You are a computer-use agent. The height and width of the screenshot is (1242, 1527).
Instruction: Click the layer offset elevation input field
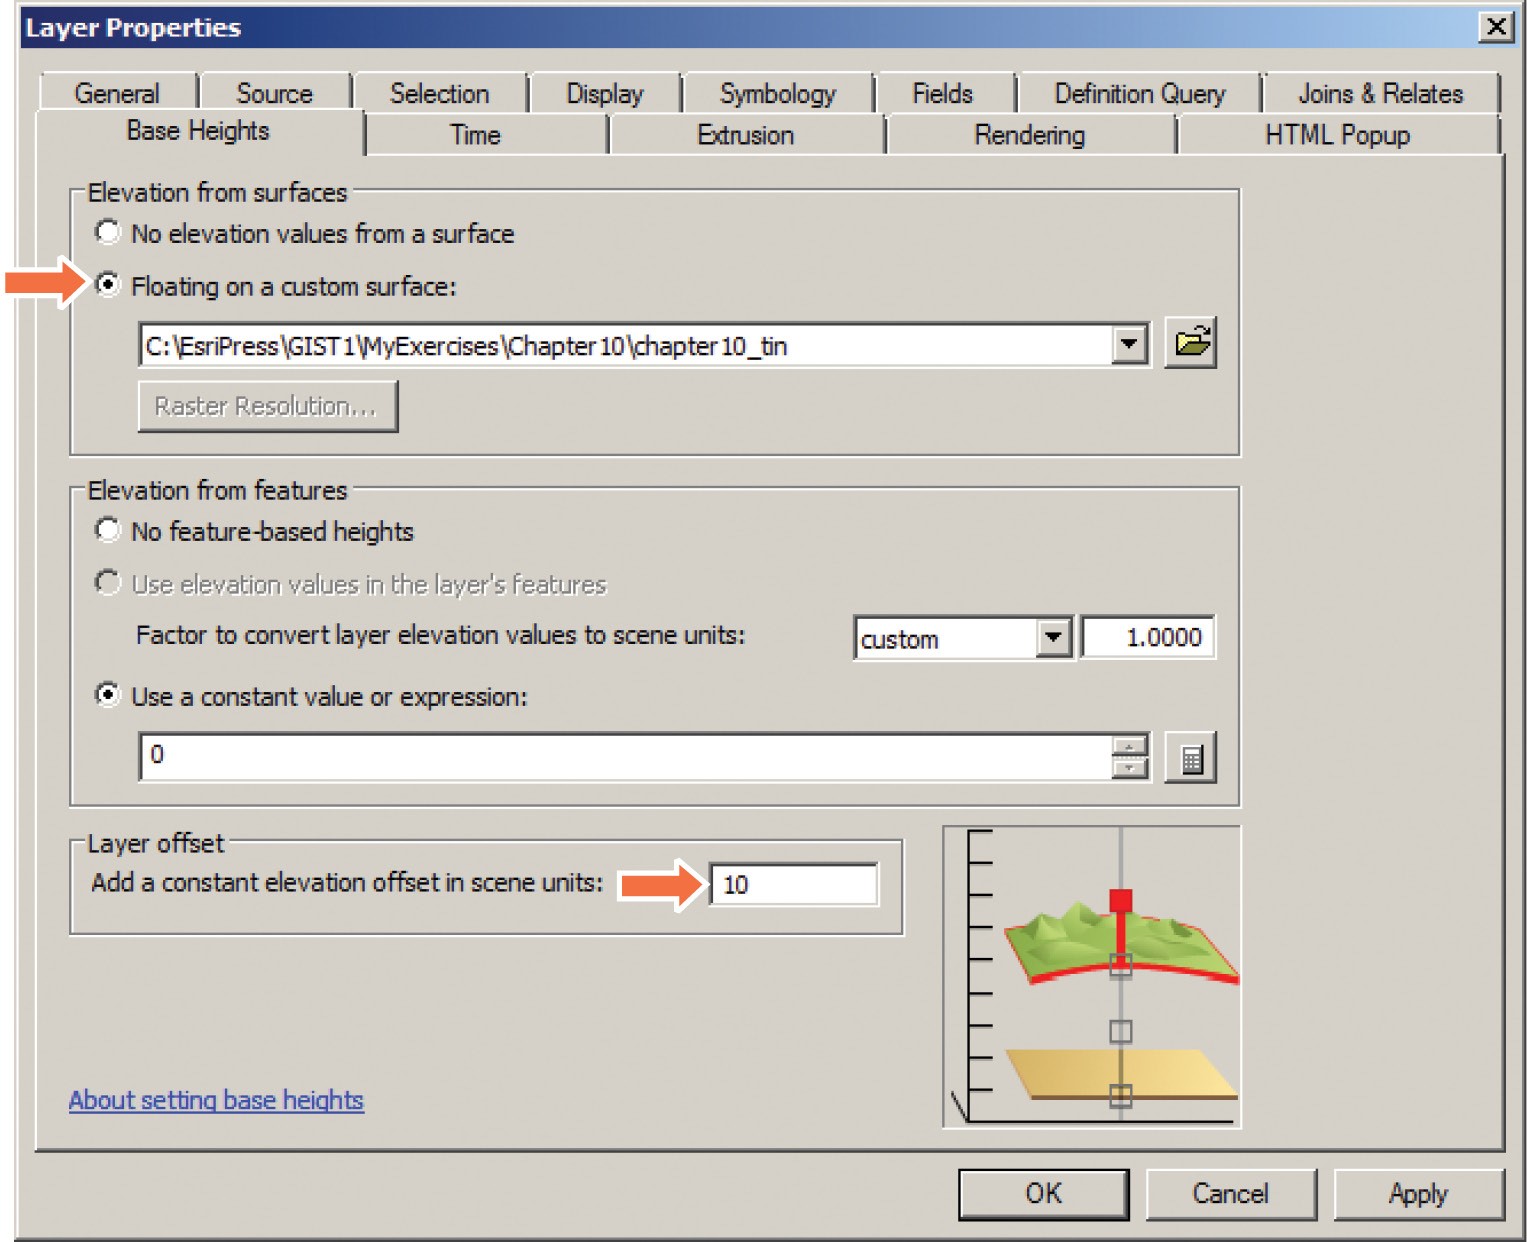[794, 885]
